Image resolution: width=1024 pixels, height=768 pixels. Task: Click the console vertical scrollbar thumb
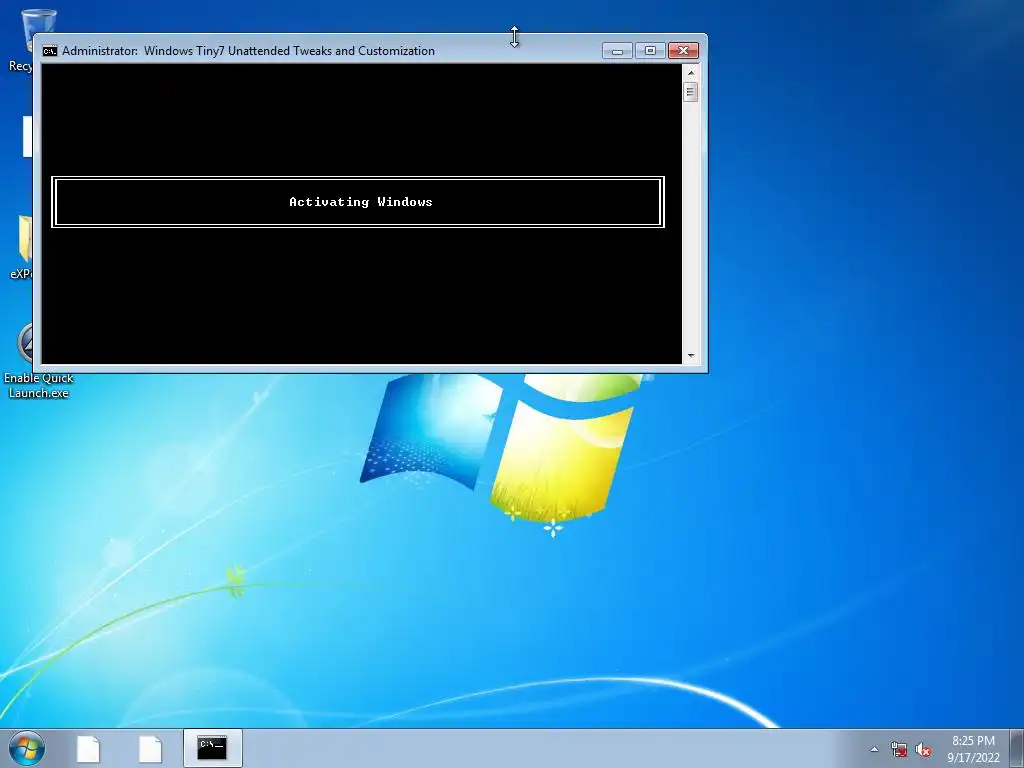pyautogui.click(x=691, y=92)
